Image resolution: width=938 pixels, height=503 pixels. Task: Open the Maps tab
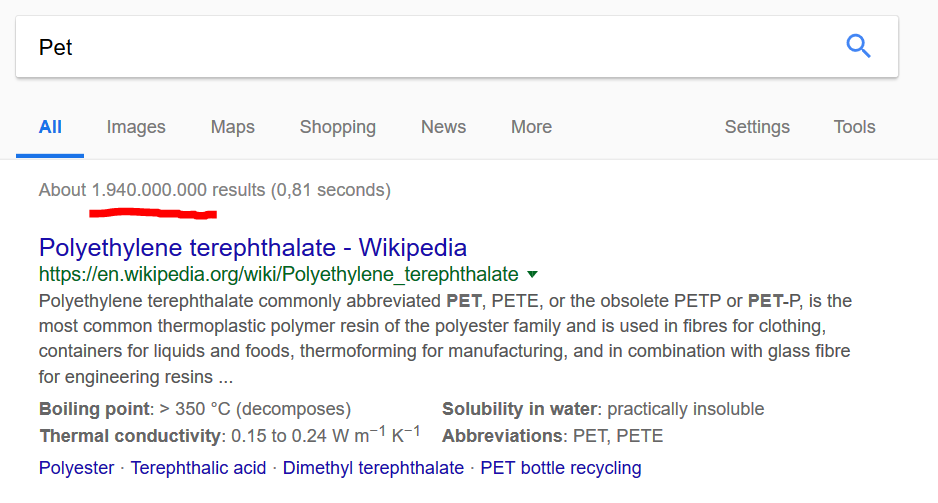[233, 127]
